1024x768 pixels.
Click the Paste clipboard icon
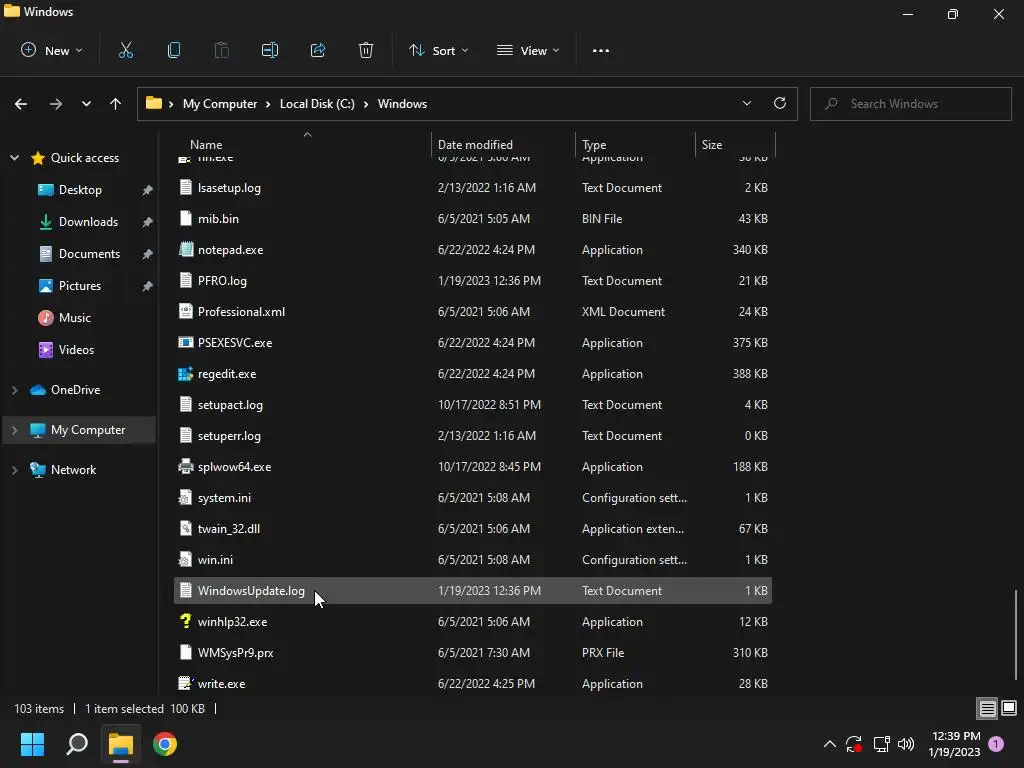[221, 50]
